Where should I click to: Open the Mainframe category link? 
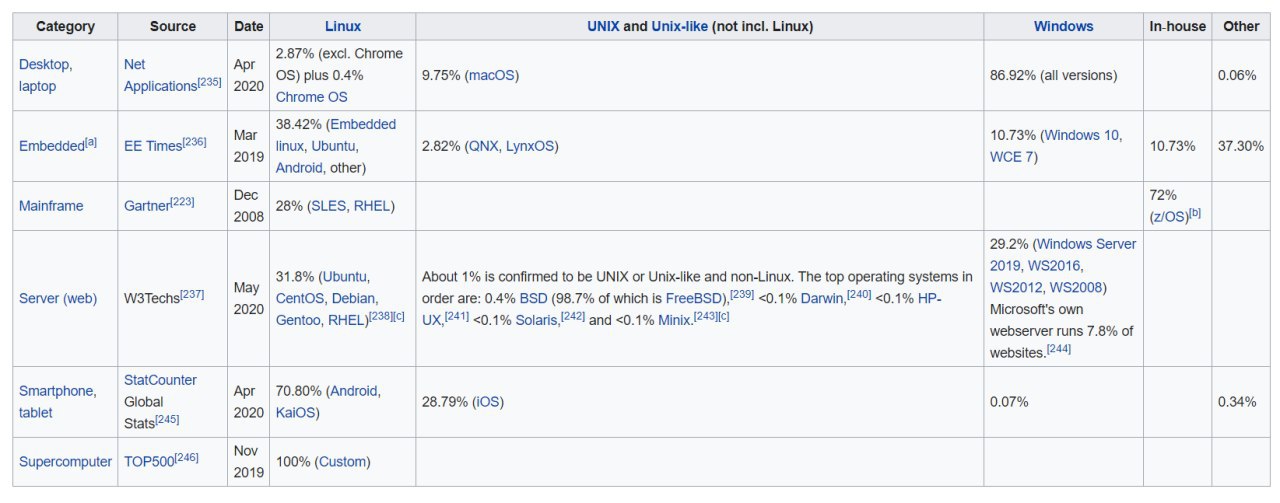(51, 206)
